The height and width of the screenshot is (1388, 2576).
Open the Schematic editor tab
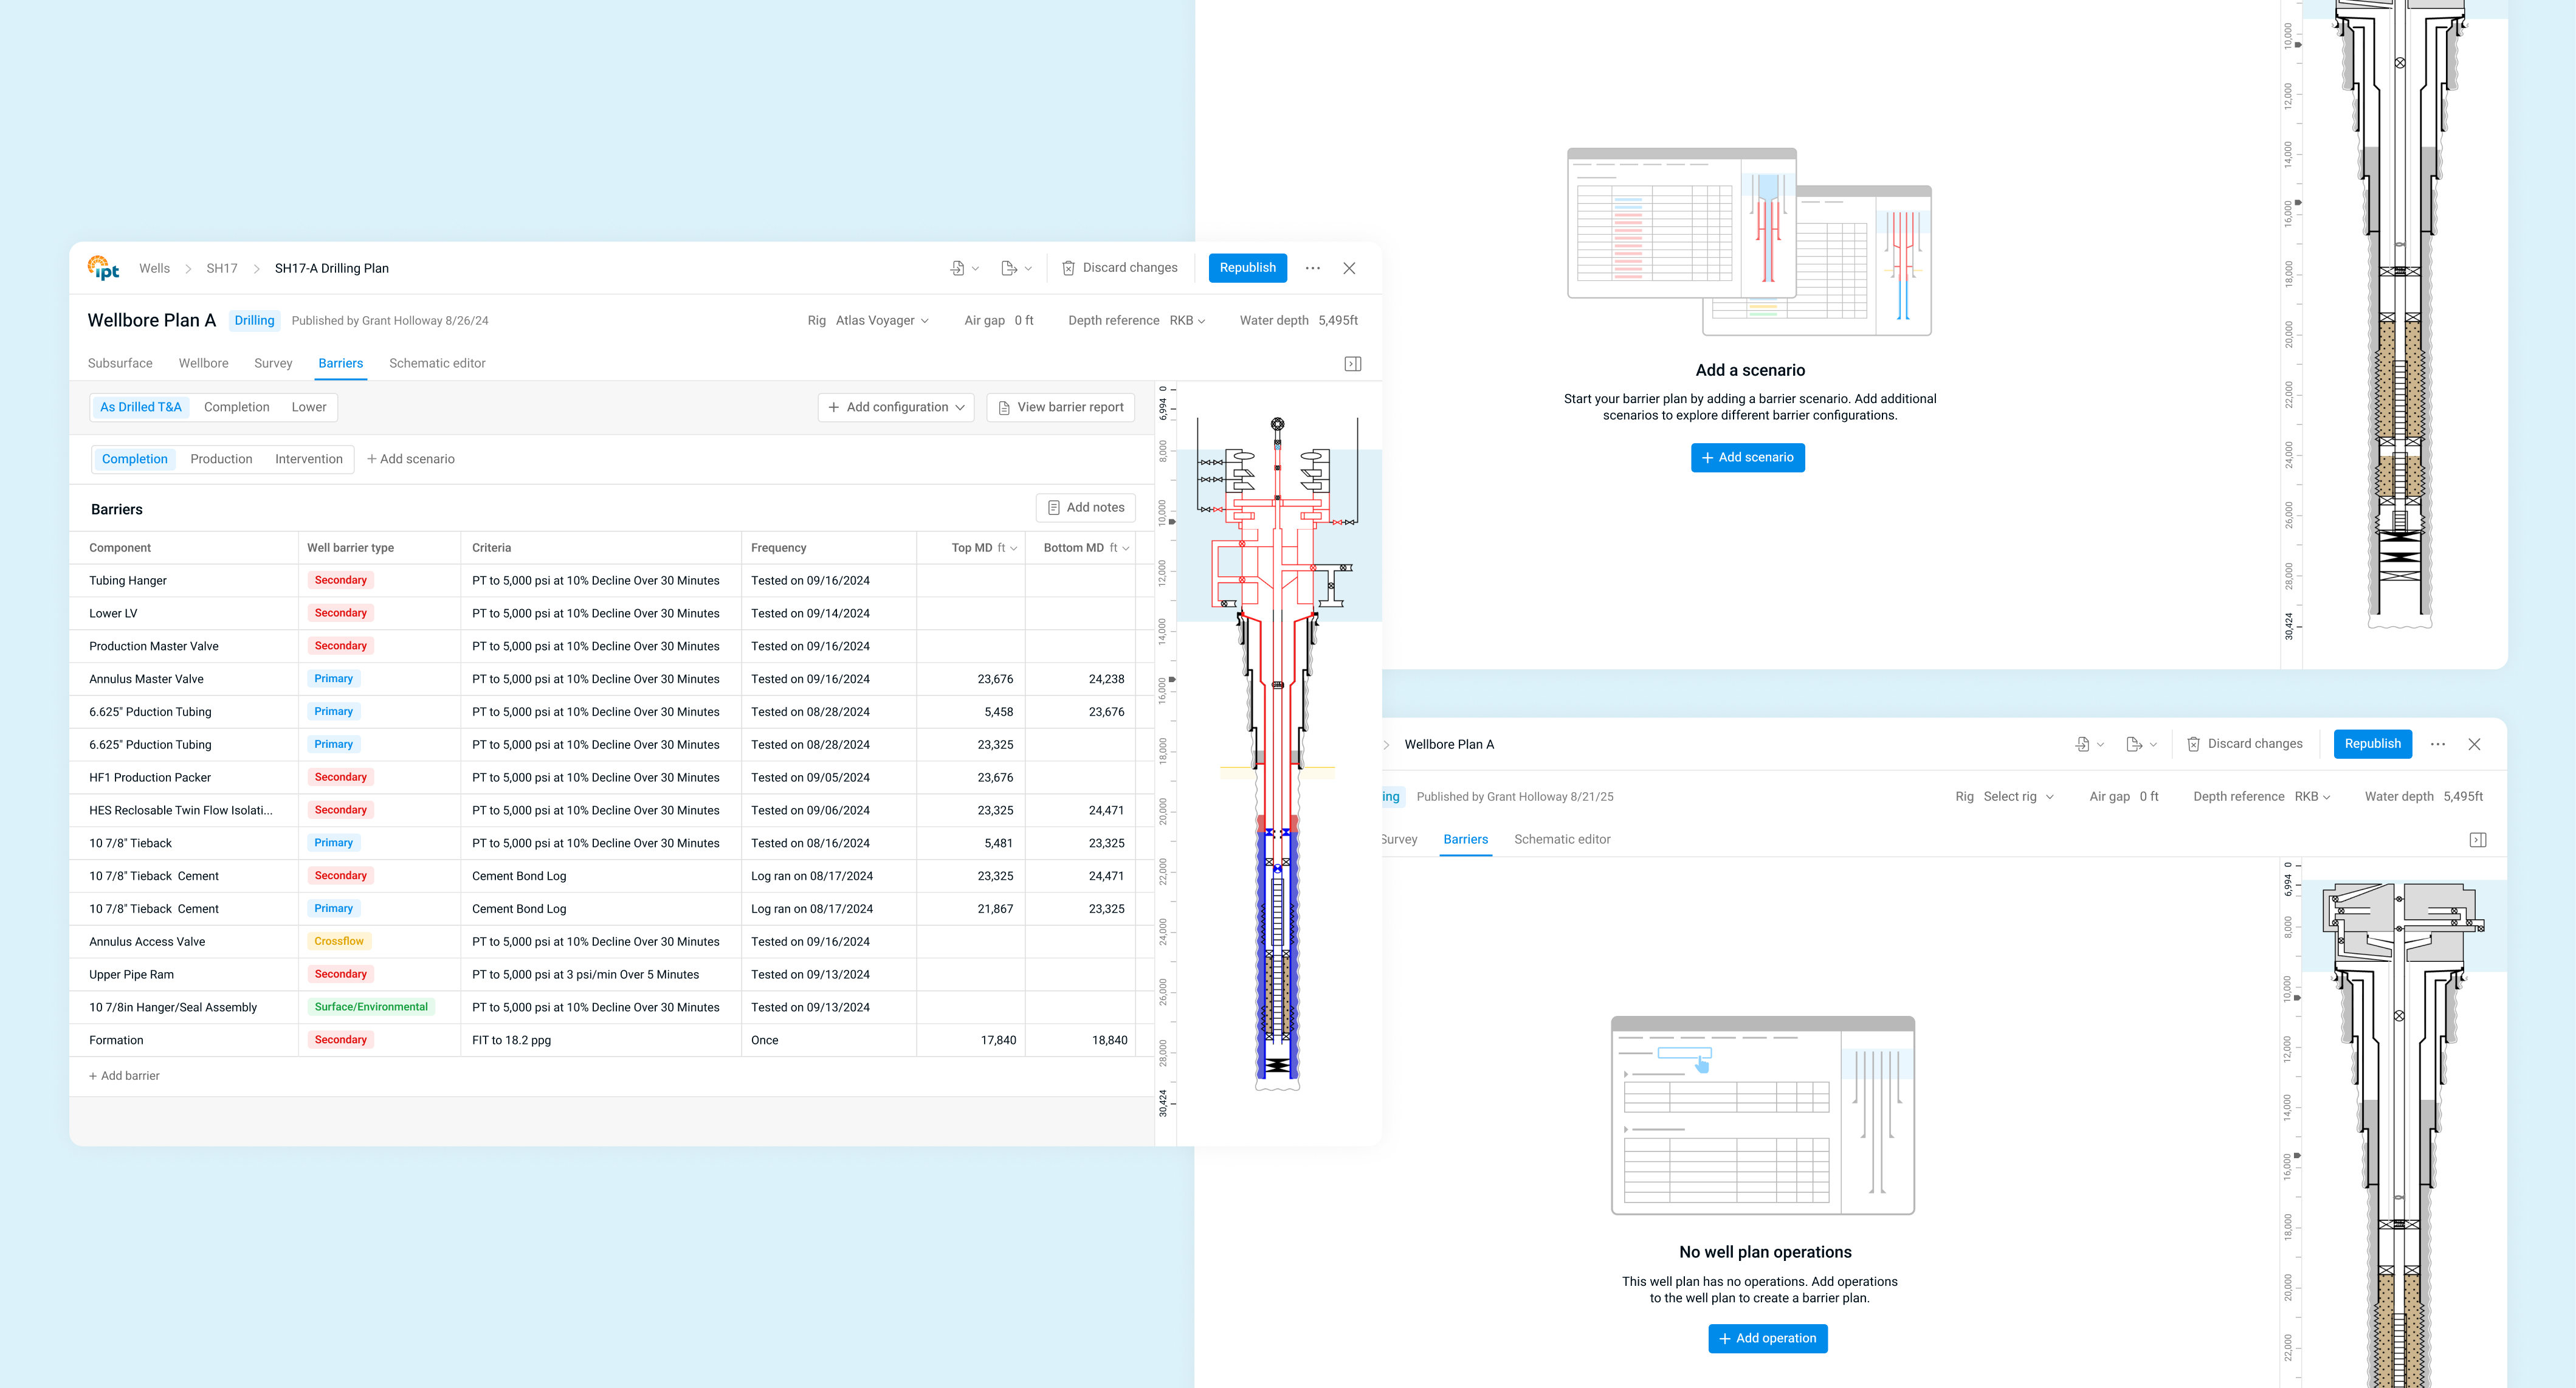(437, 364)
